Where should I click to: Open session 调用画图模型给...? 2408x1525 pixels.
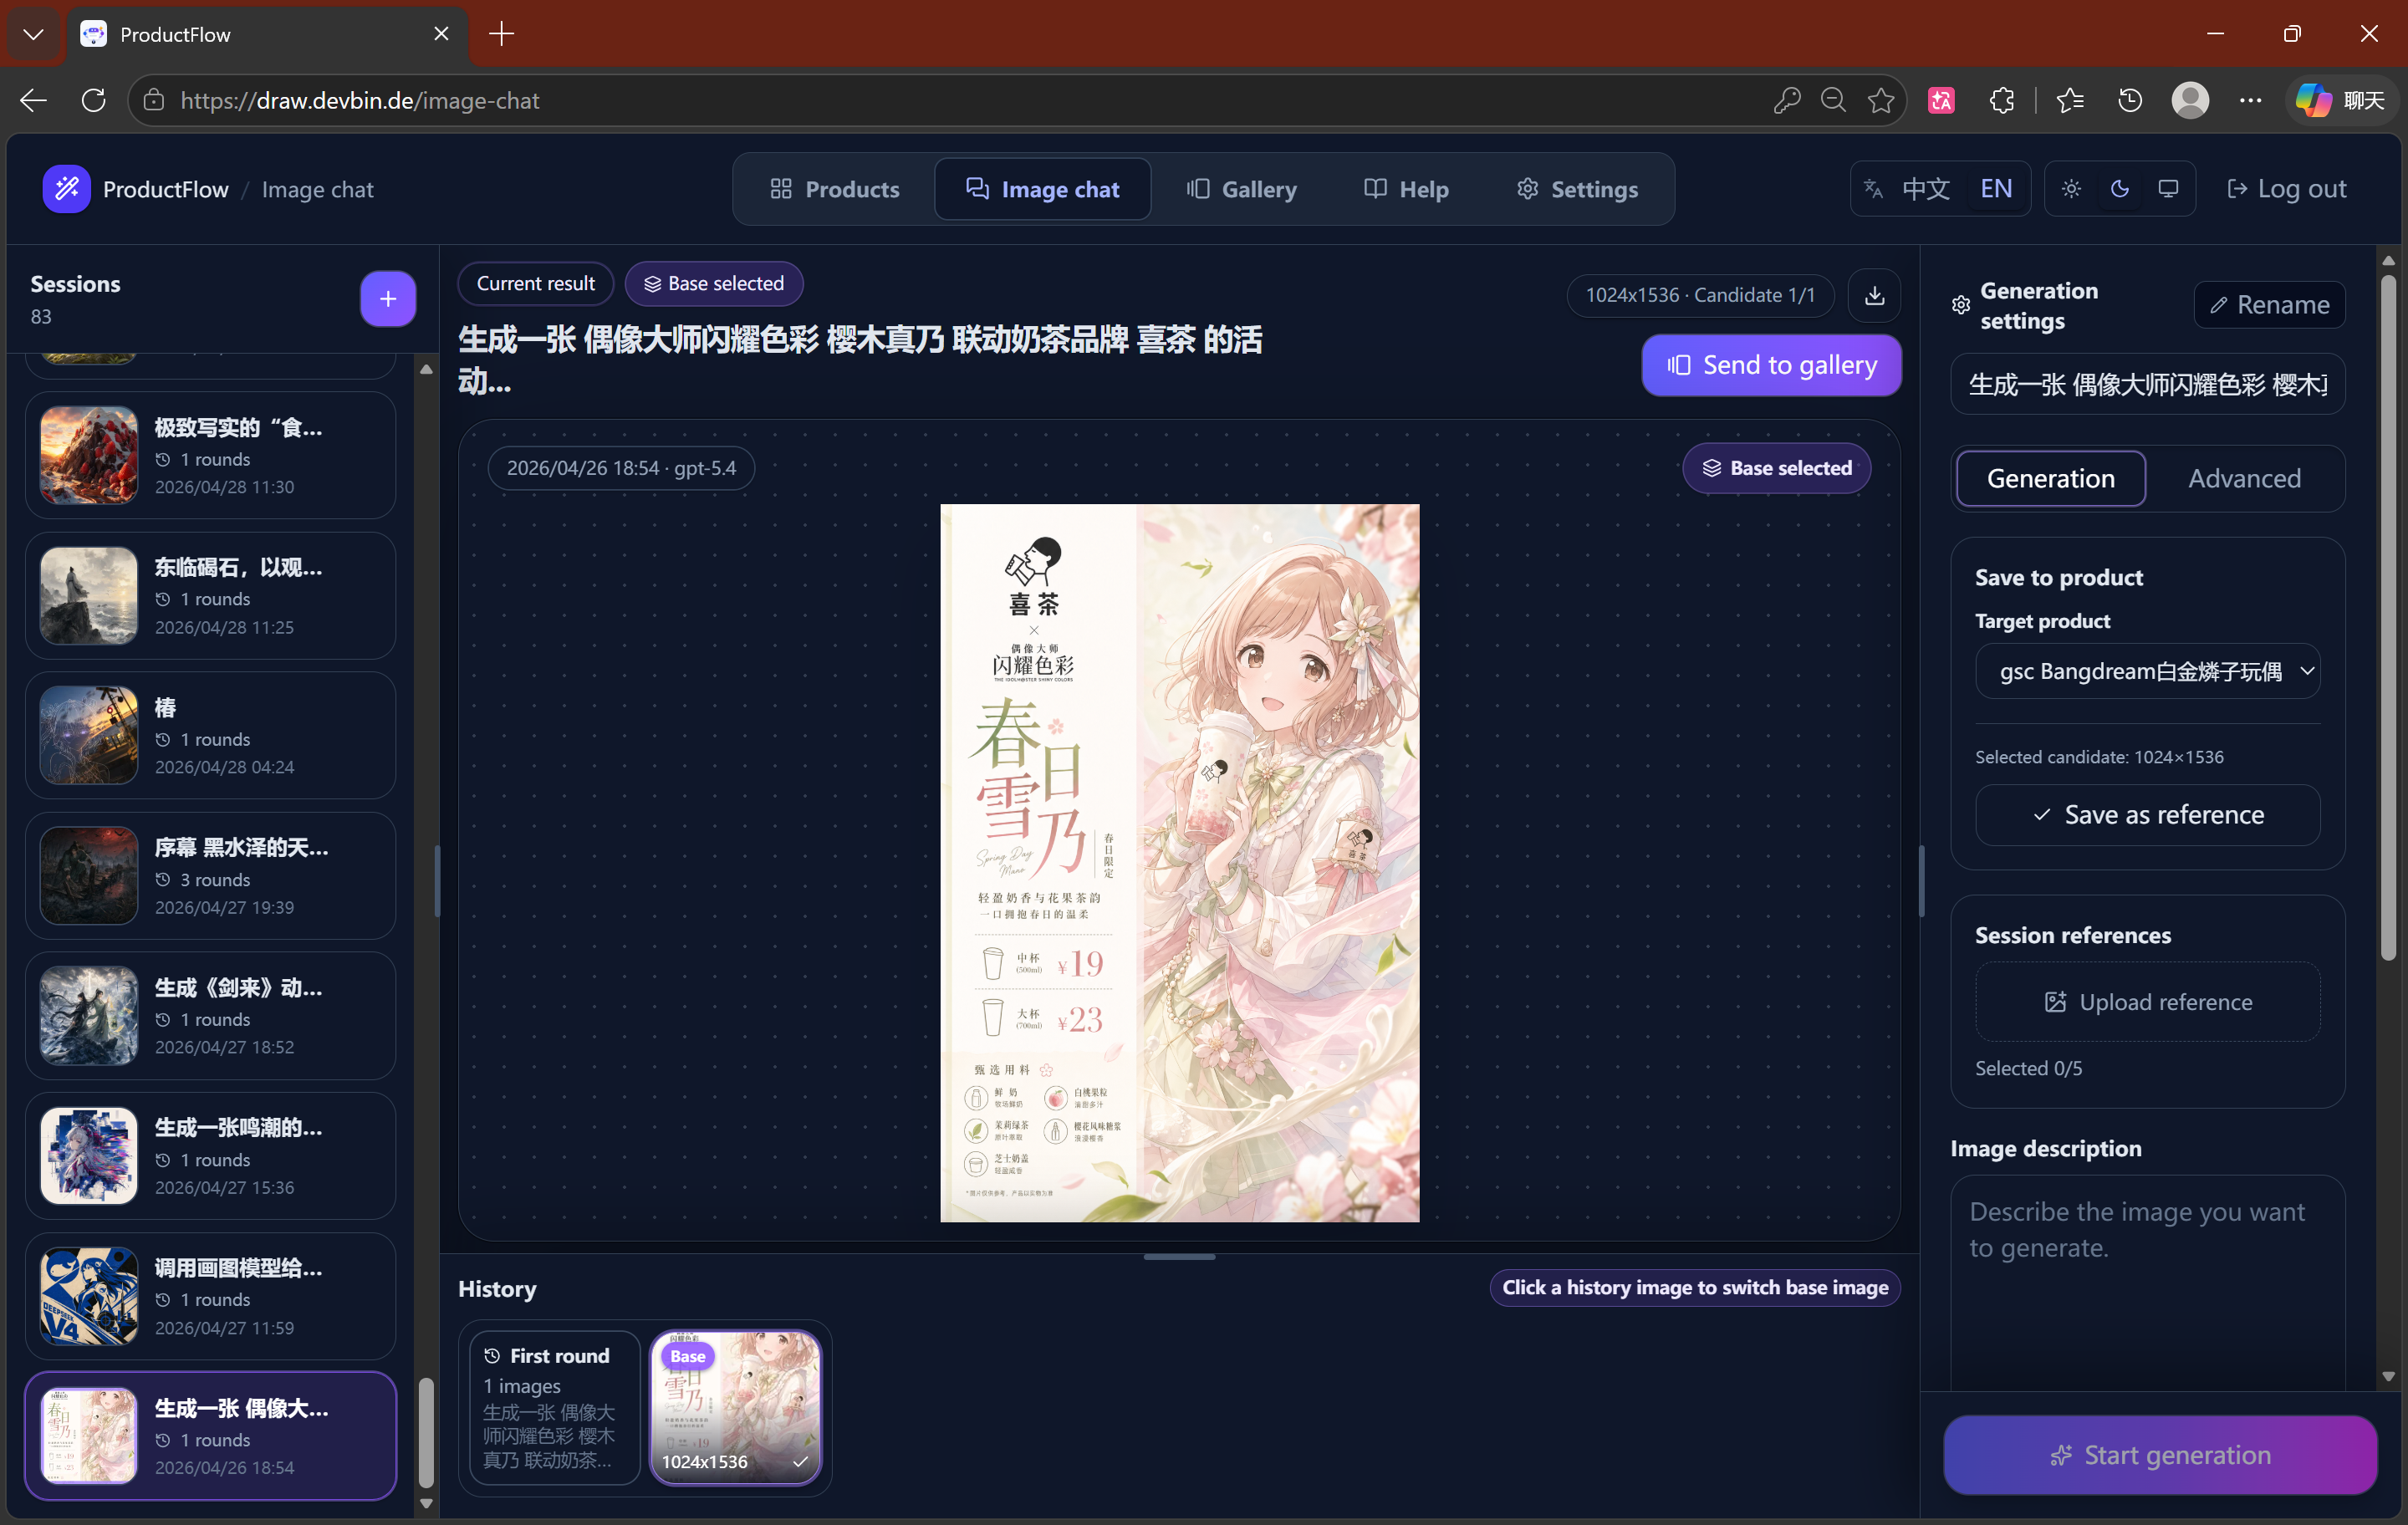tap(210, 1296)
